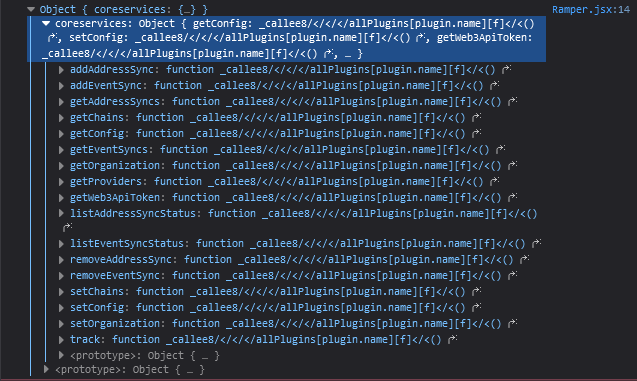Jump to removeAddressSync function definition icon
The image size is (637, 381).
[524, 259]
